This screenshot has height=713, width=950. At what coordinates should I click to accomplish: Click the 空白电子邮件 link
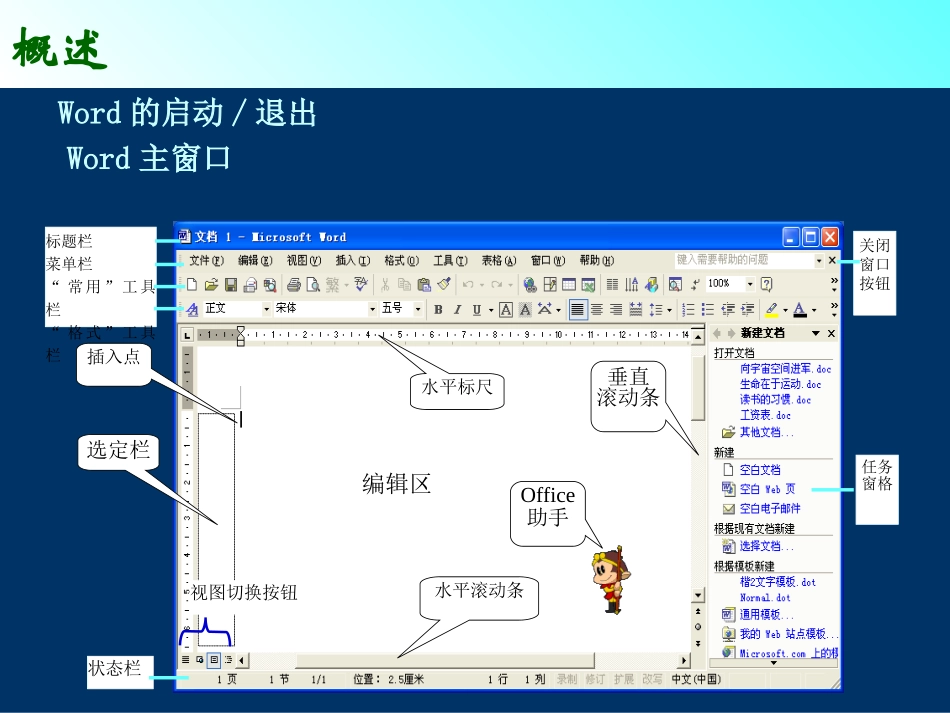pos(769,508)
